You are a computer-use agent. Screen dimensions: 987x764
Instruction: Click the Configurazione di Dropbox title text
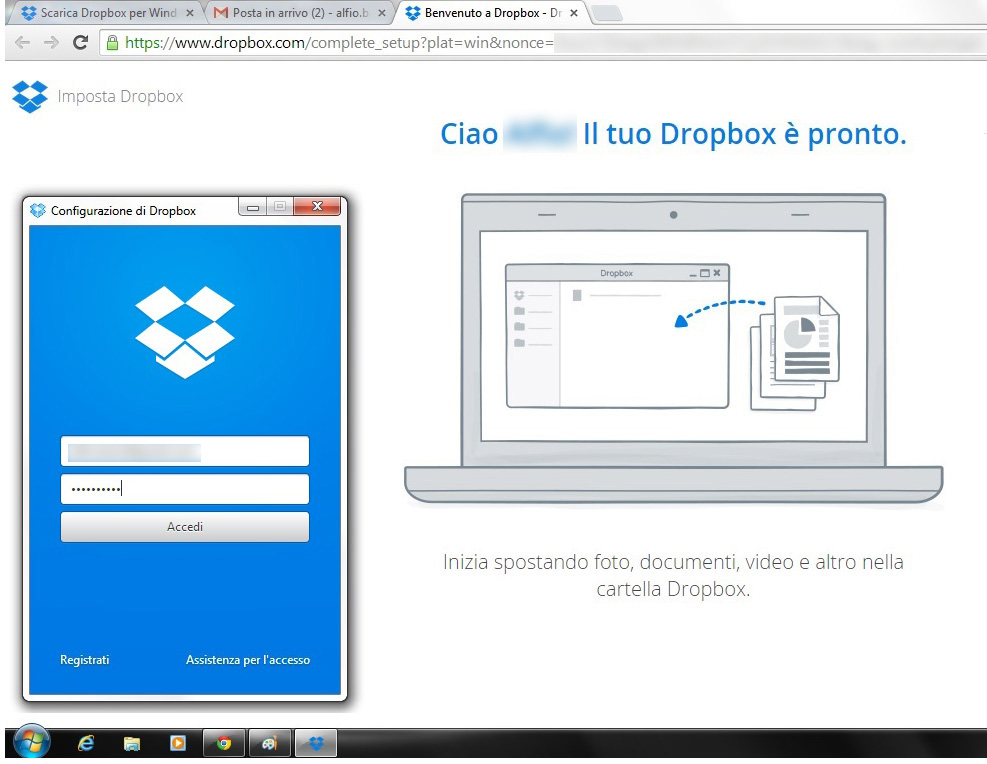click(123, 211)
